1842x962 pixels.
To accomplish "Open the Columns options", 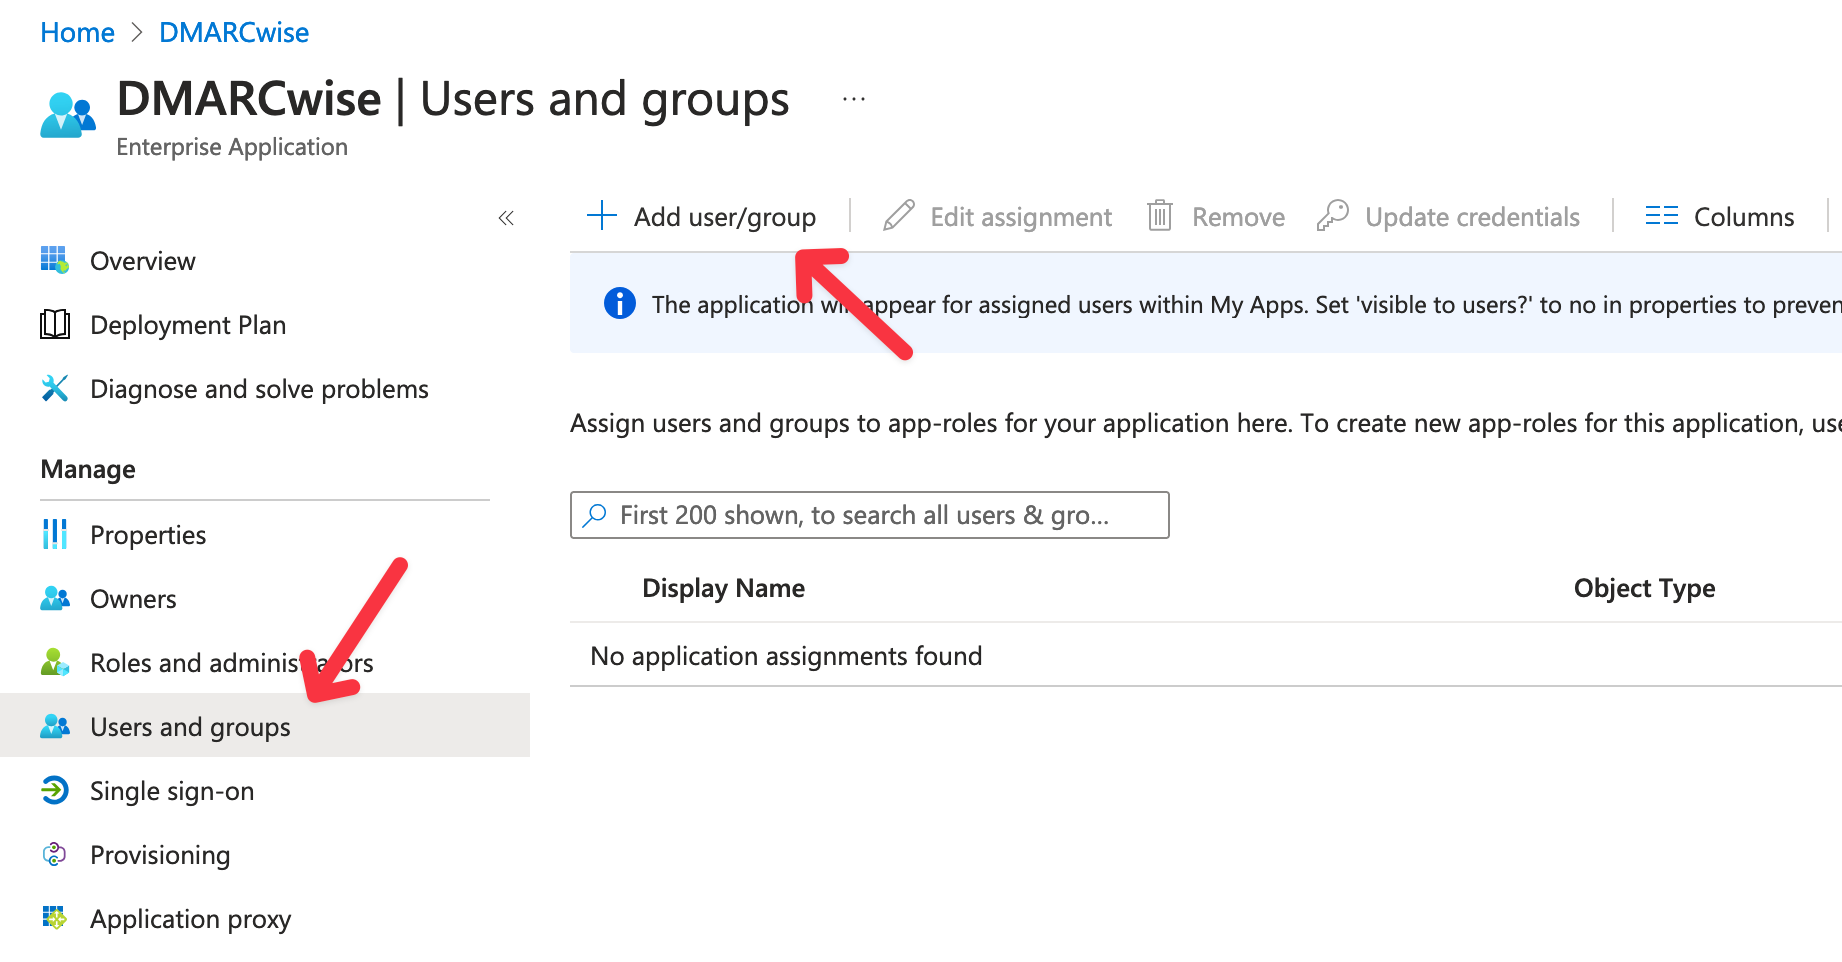I will (1720, 216).
